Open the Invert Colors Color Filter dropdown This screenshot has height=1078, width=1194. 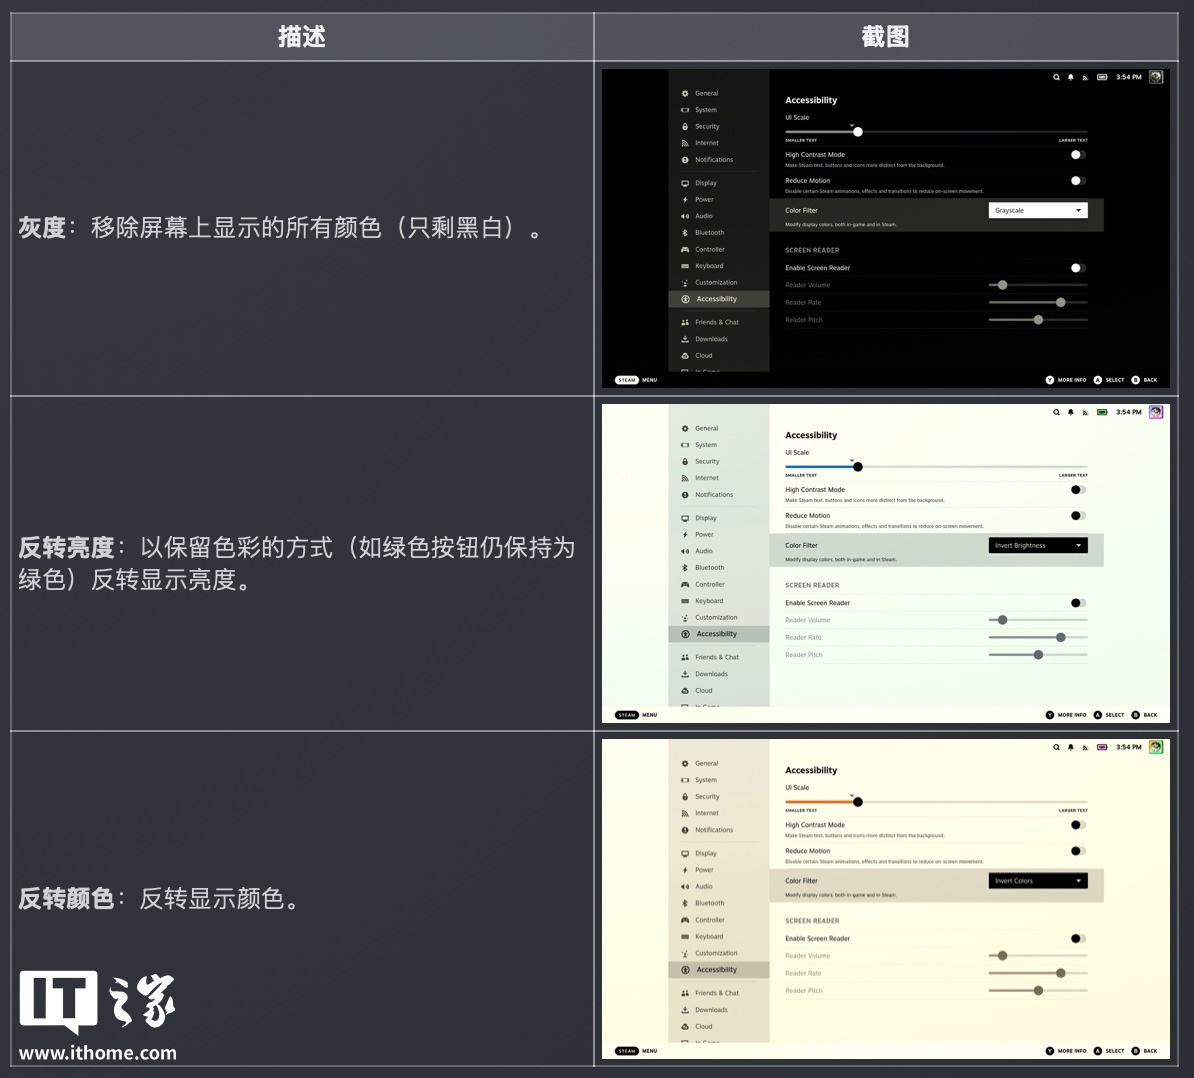(x=1038, y=881)
